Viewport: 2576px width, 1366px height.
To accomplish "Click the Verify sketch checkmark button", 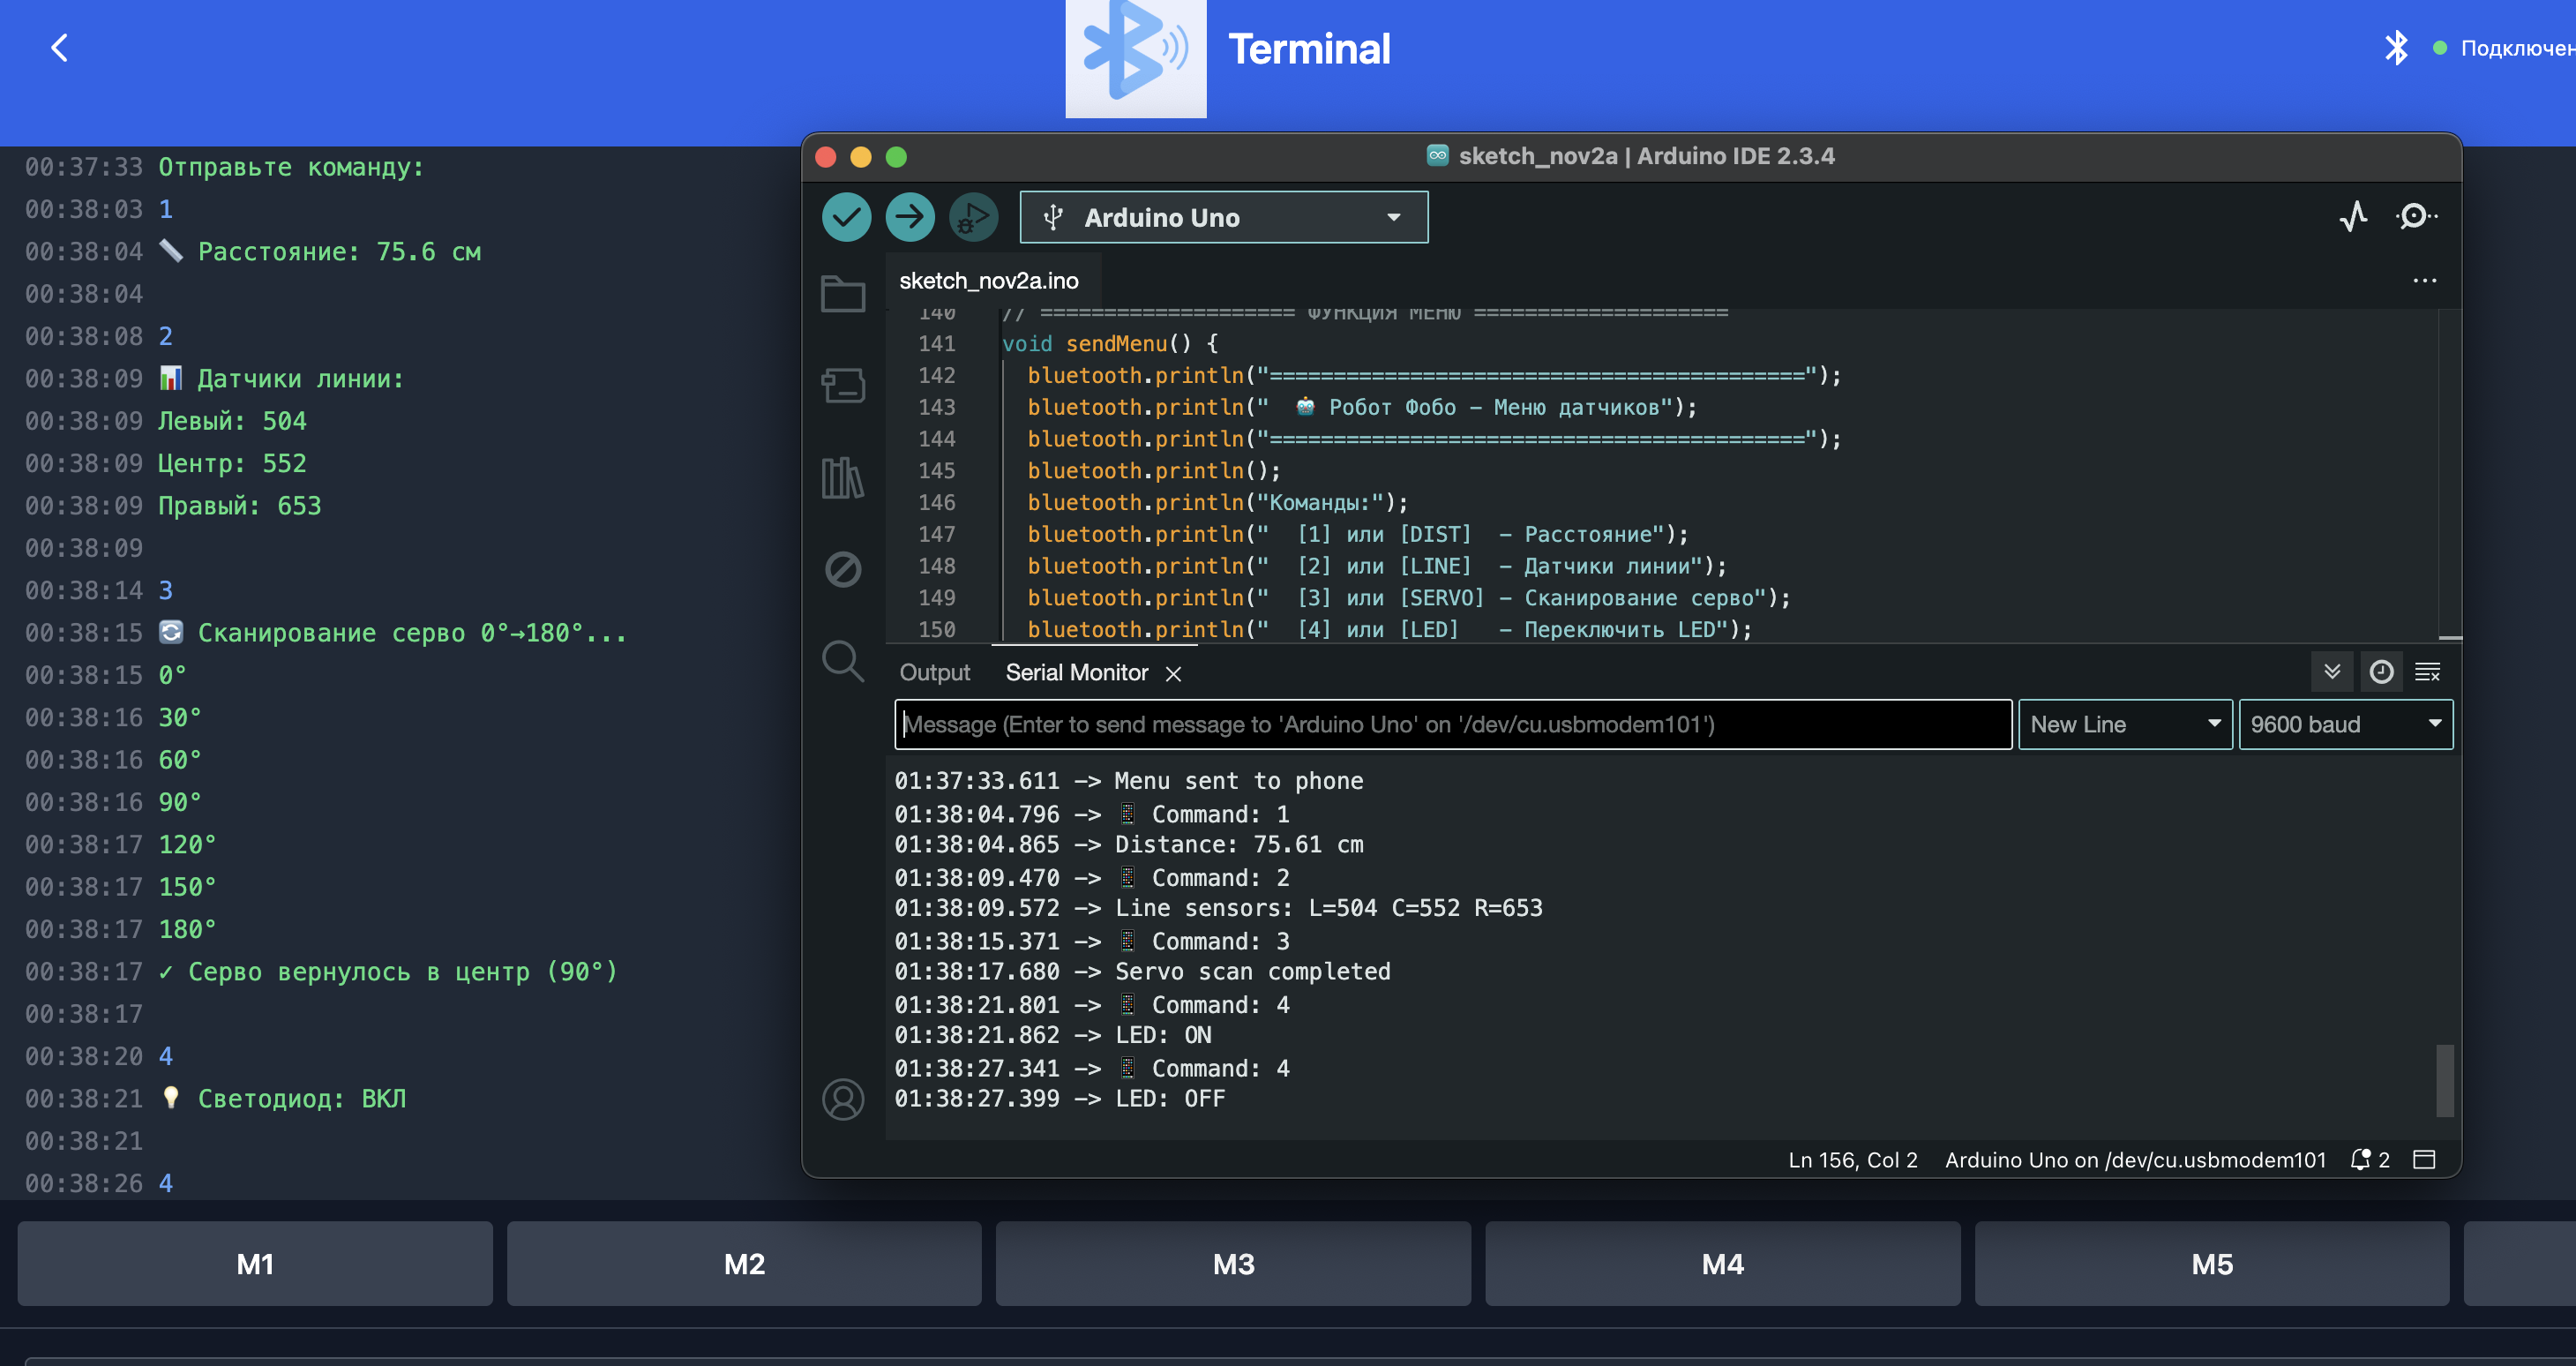I will click(x=846, y=217).
